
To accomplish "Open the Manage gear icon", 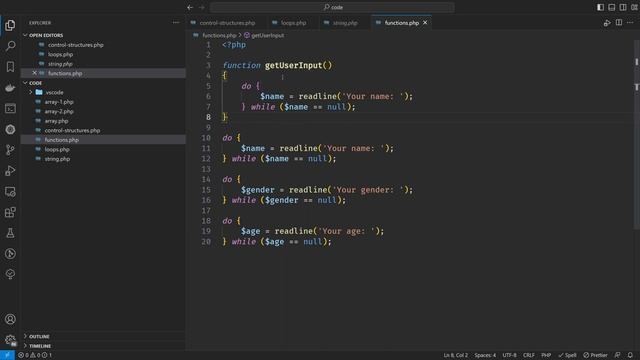I will [x=10, y=340].
